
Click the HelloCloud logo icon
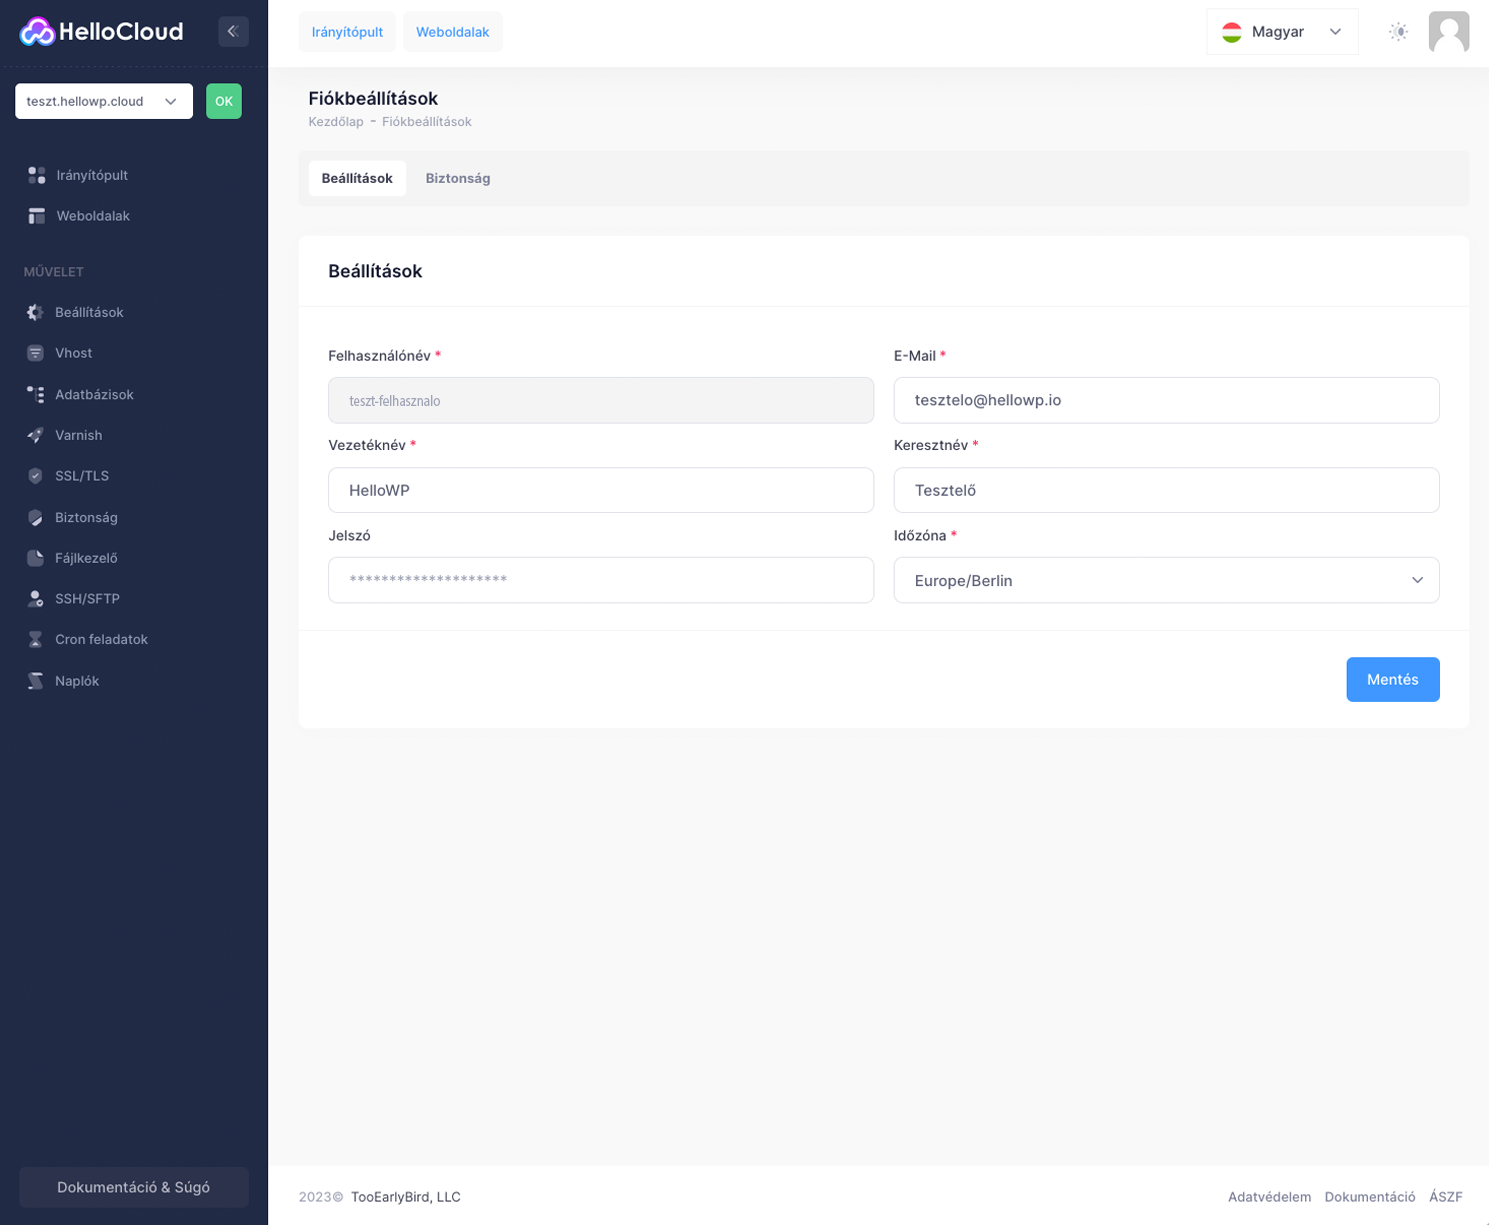pyautogui.click(x=37, y=32)
